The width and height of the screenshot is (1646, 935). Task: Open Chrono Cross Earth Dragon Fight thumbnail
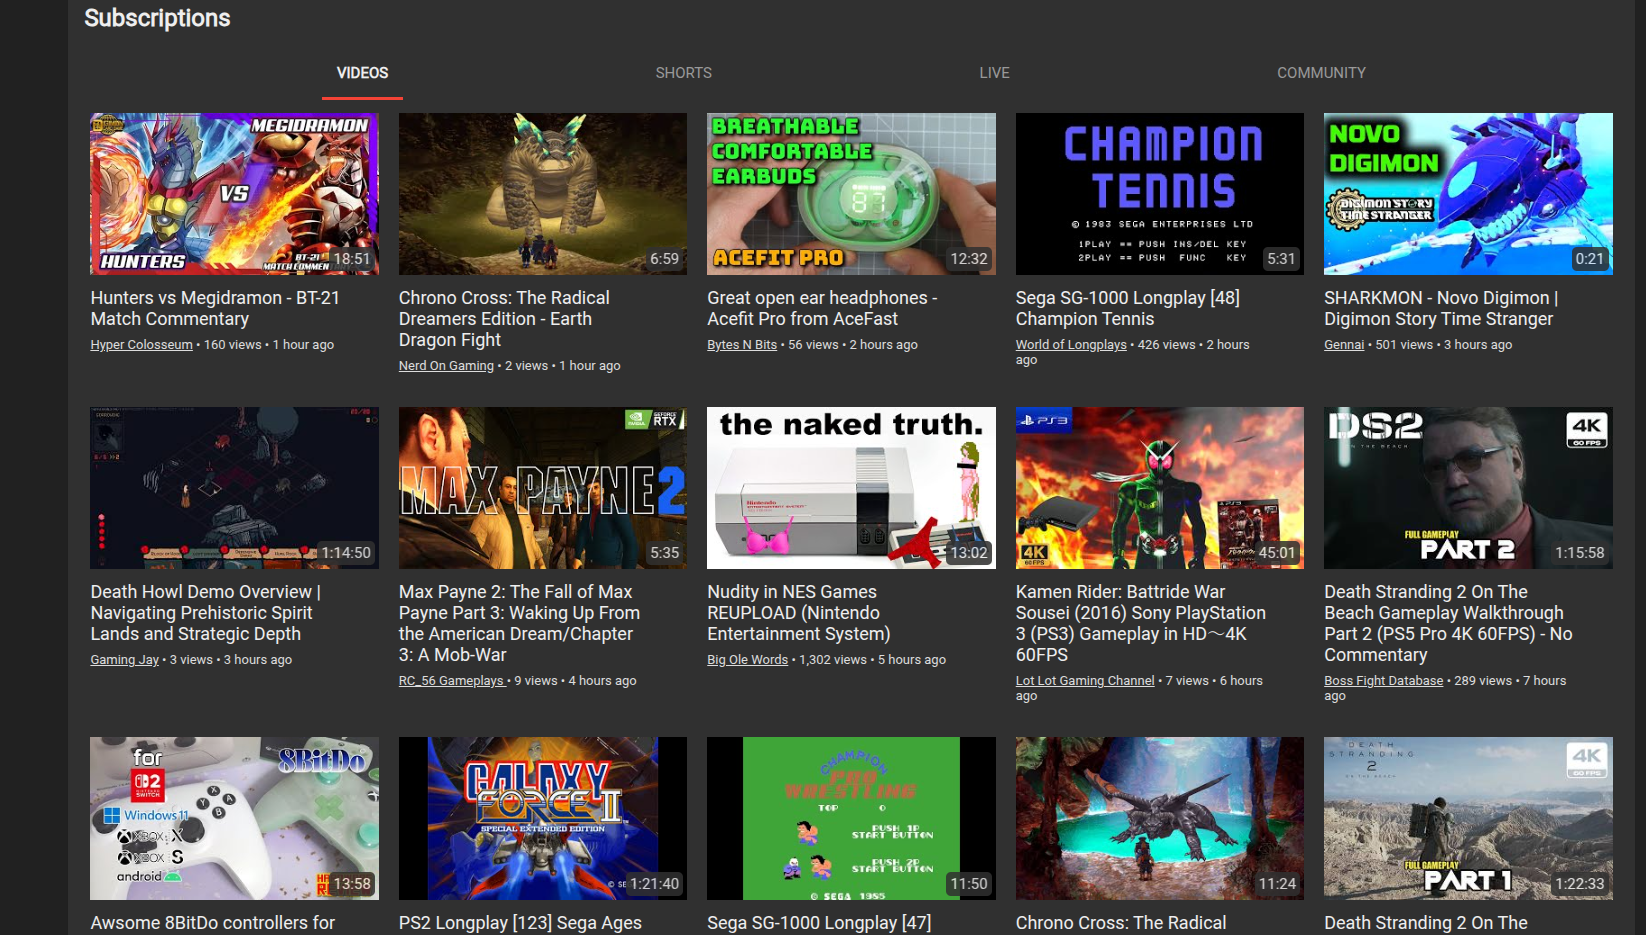(543, 194)
